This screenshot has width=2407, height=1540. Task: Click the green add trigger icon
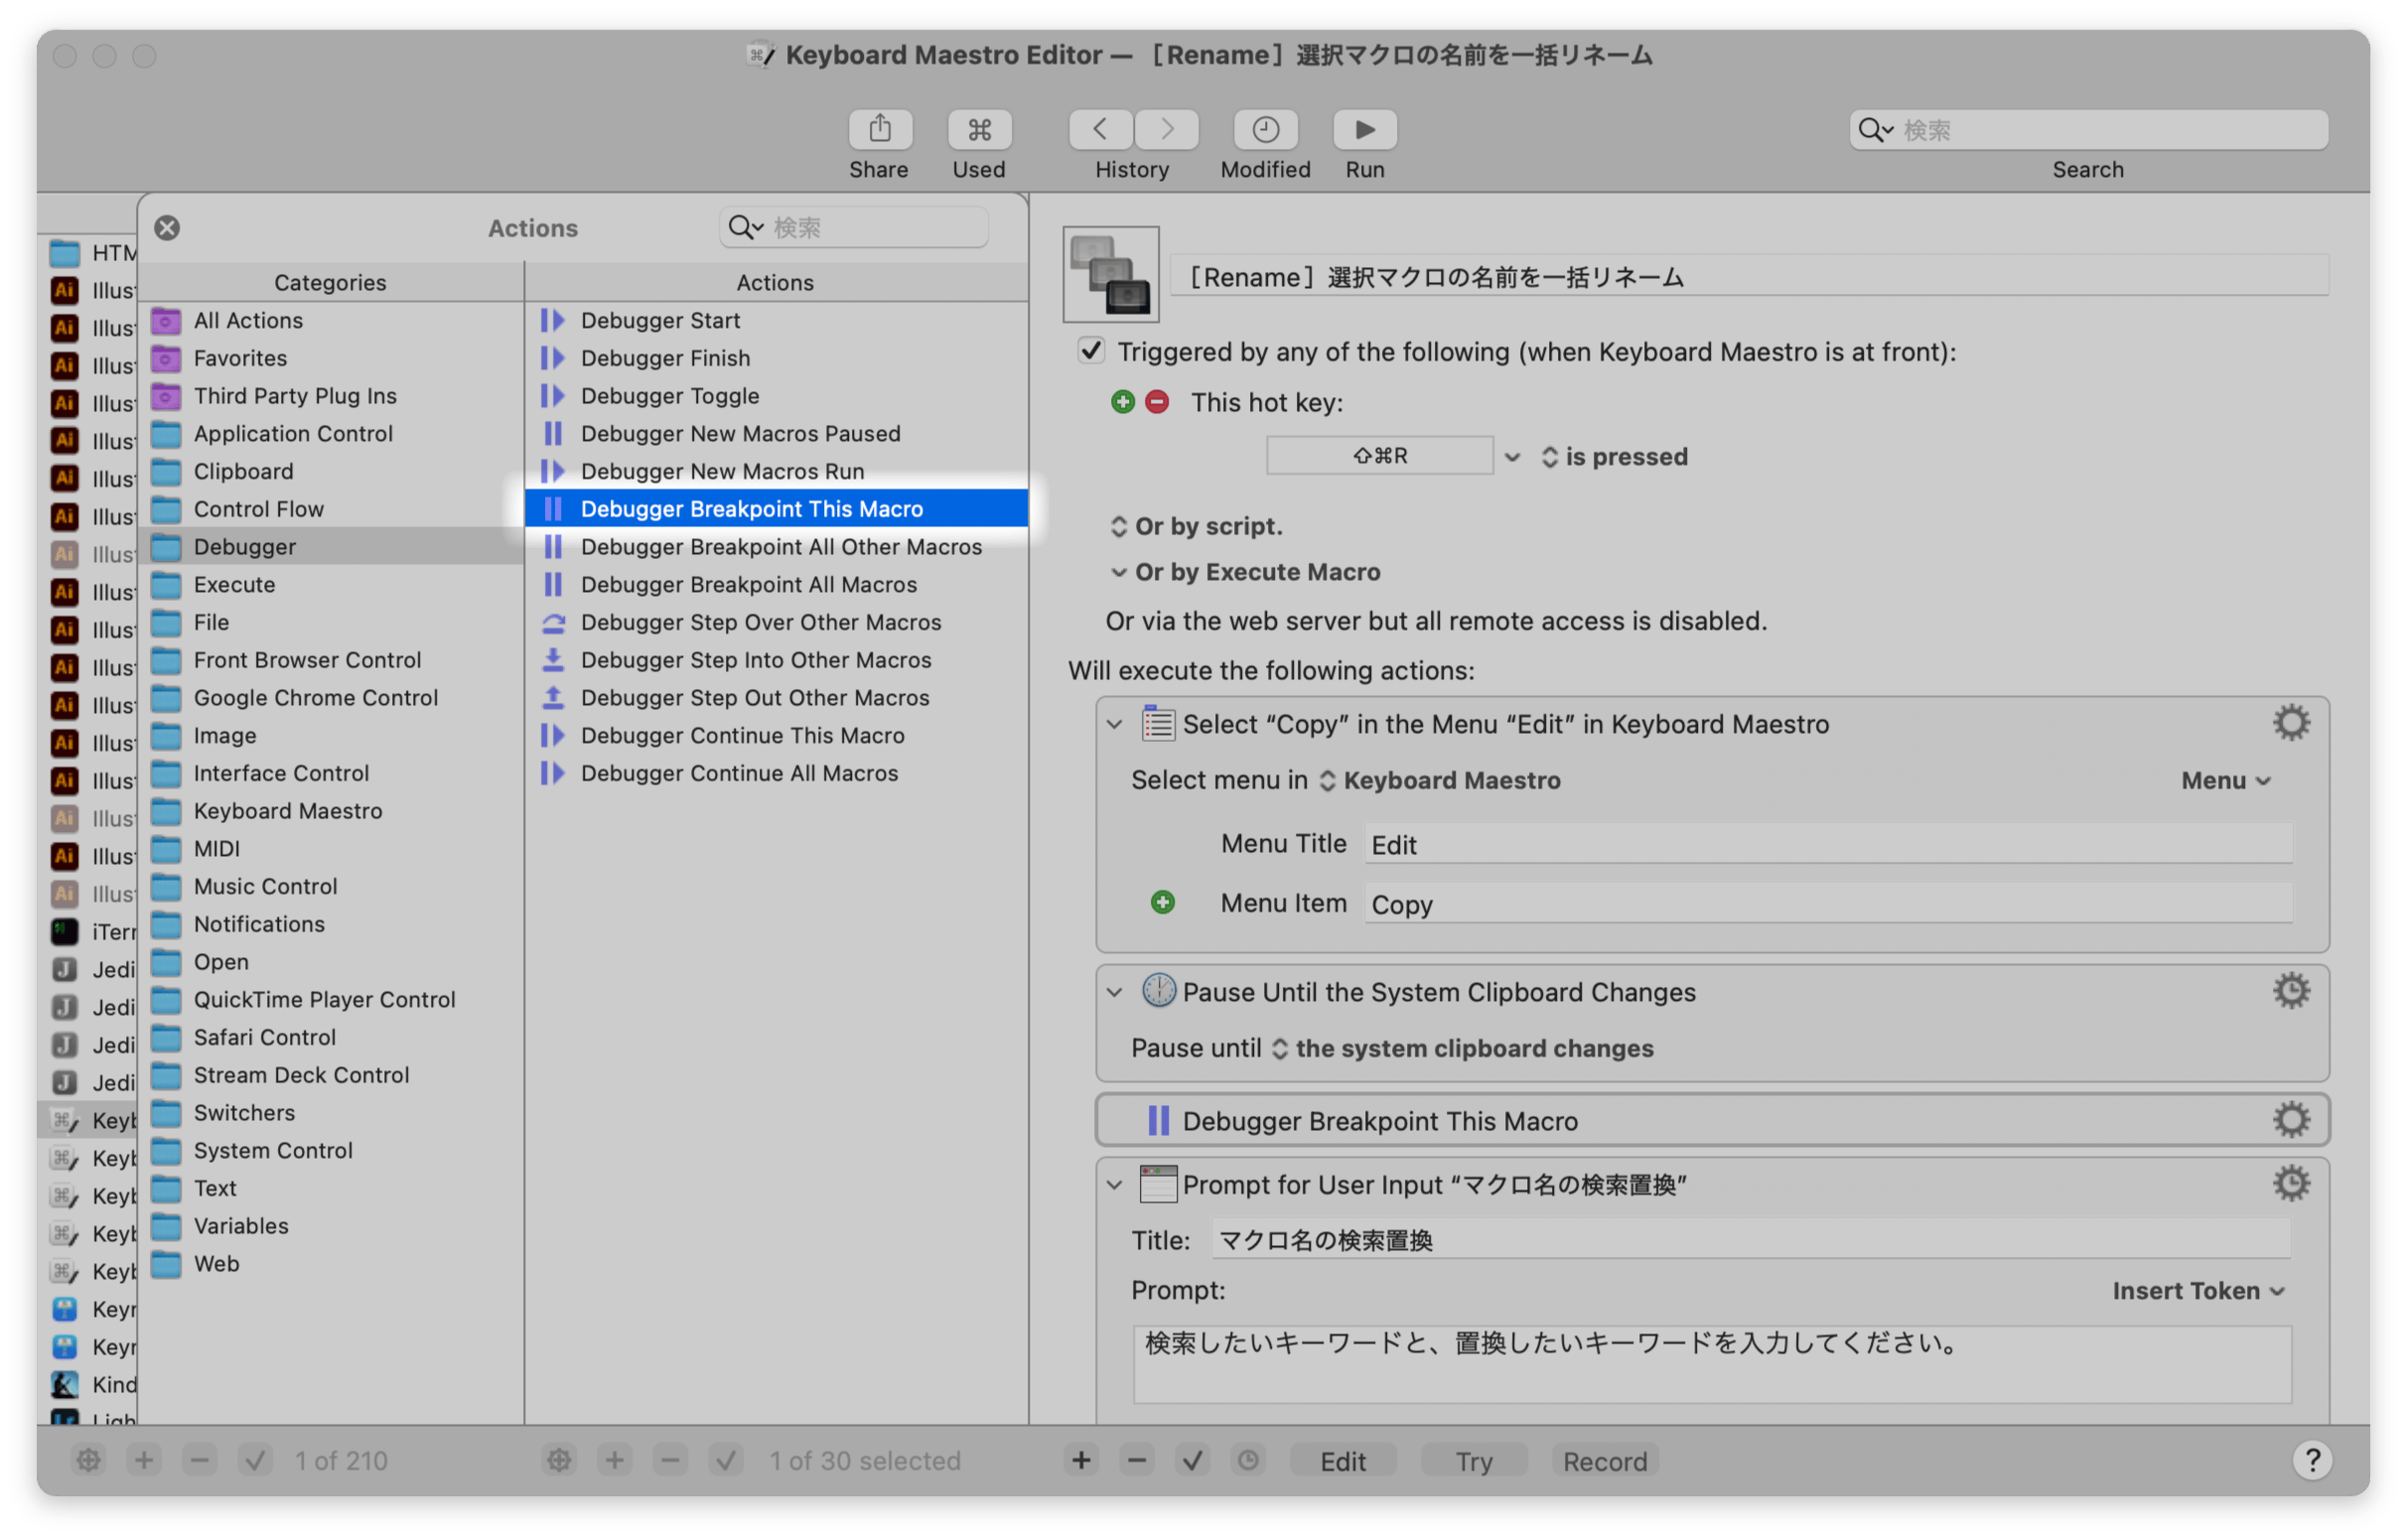pyautogui.click(x=1123, y=402)
